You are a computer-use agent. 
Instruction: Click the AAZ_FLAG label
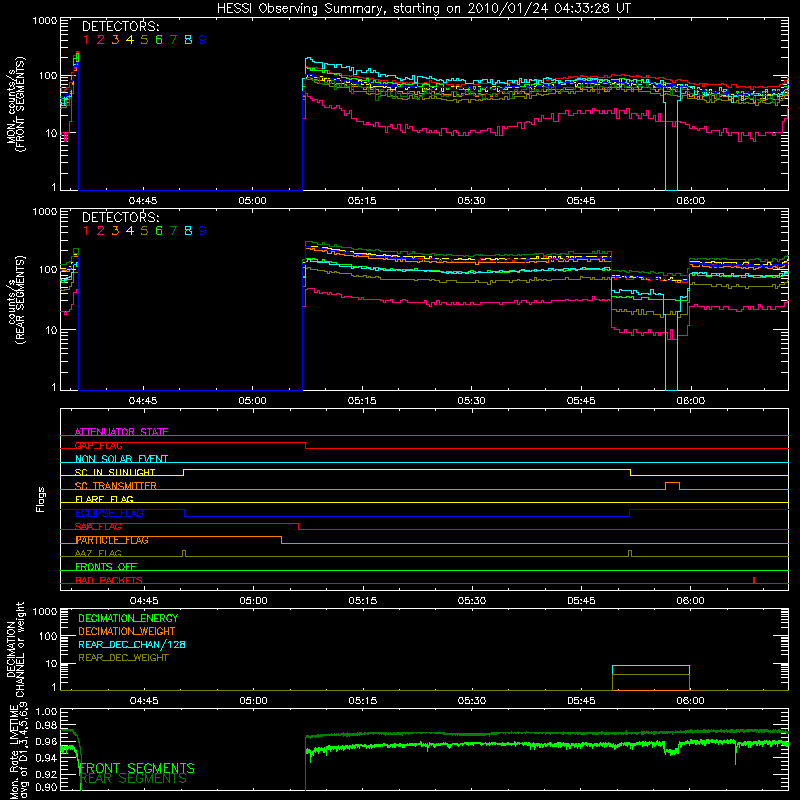(x=98, y=554)
